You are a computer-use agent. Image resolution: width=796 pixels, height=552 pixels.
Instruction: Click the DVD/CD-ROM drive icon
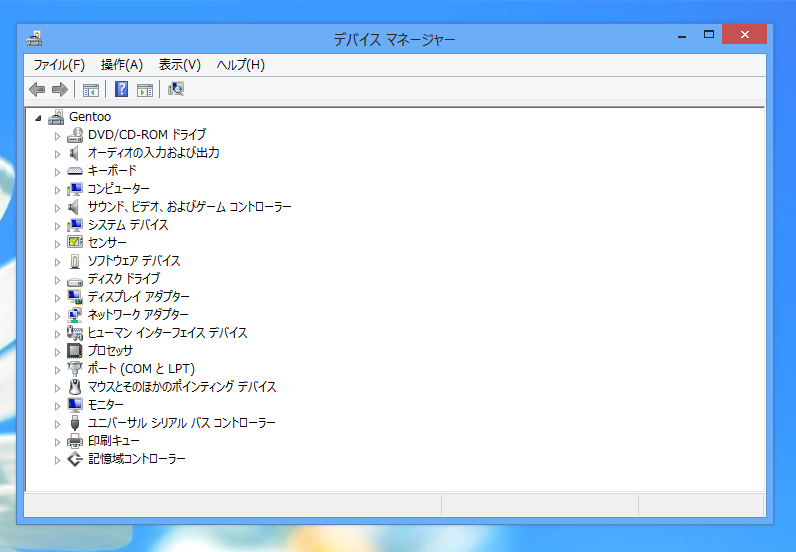(x=75, y=135)
